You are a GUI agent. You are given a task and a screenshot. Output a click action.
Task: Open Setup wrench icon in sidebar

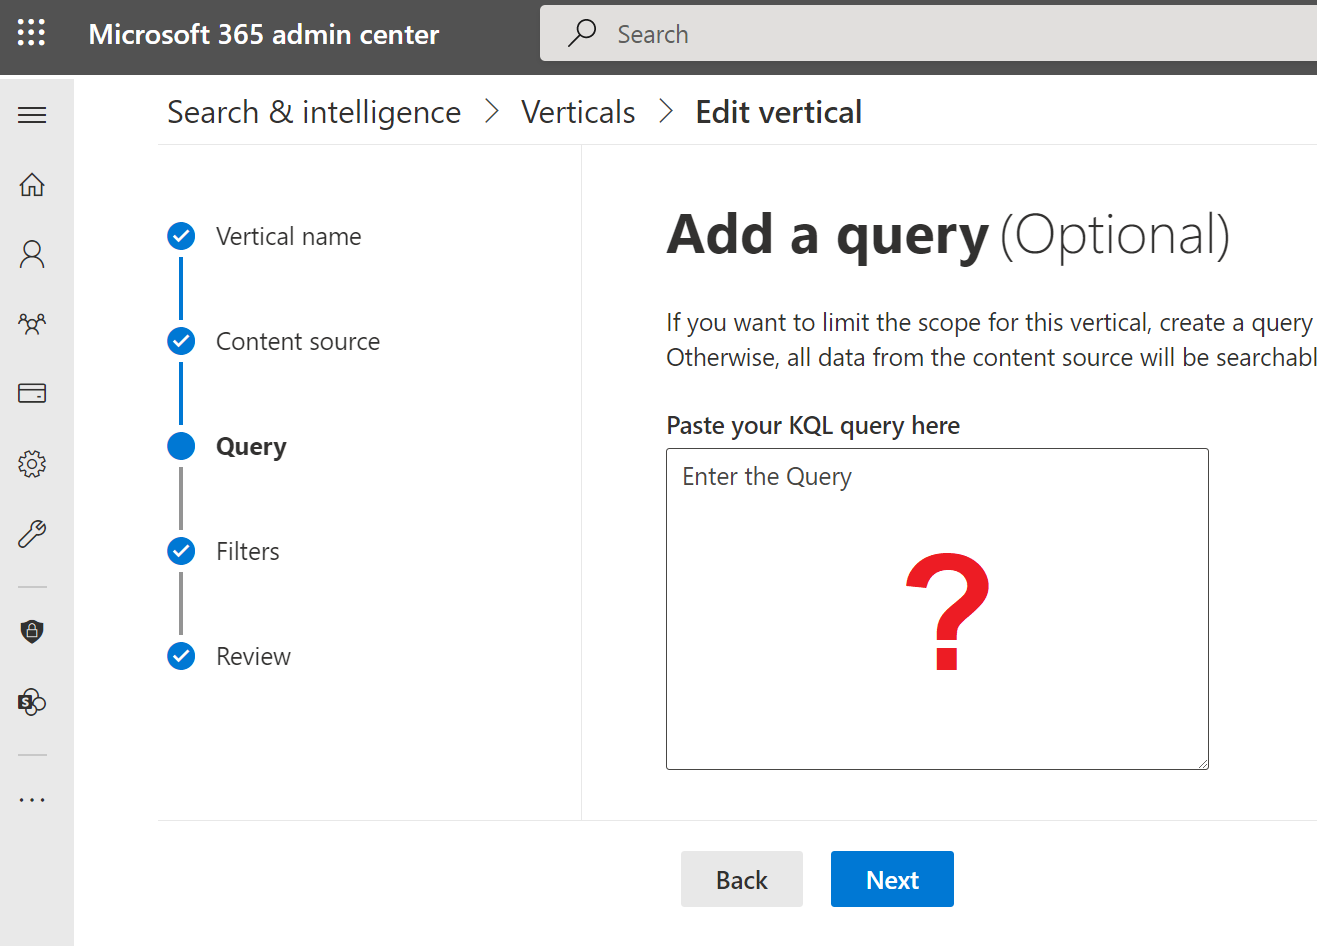(x=32, y=534)
